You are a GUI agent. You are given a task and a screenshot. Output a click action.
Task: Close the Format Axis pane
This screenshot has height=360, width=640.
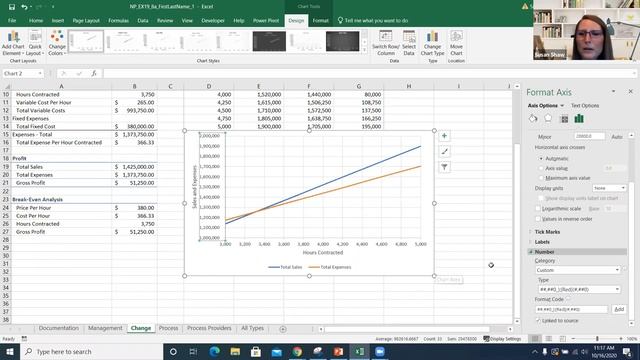[x=631, y=92]
